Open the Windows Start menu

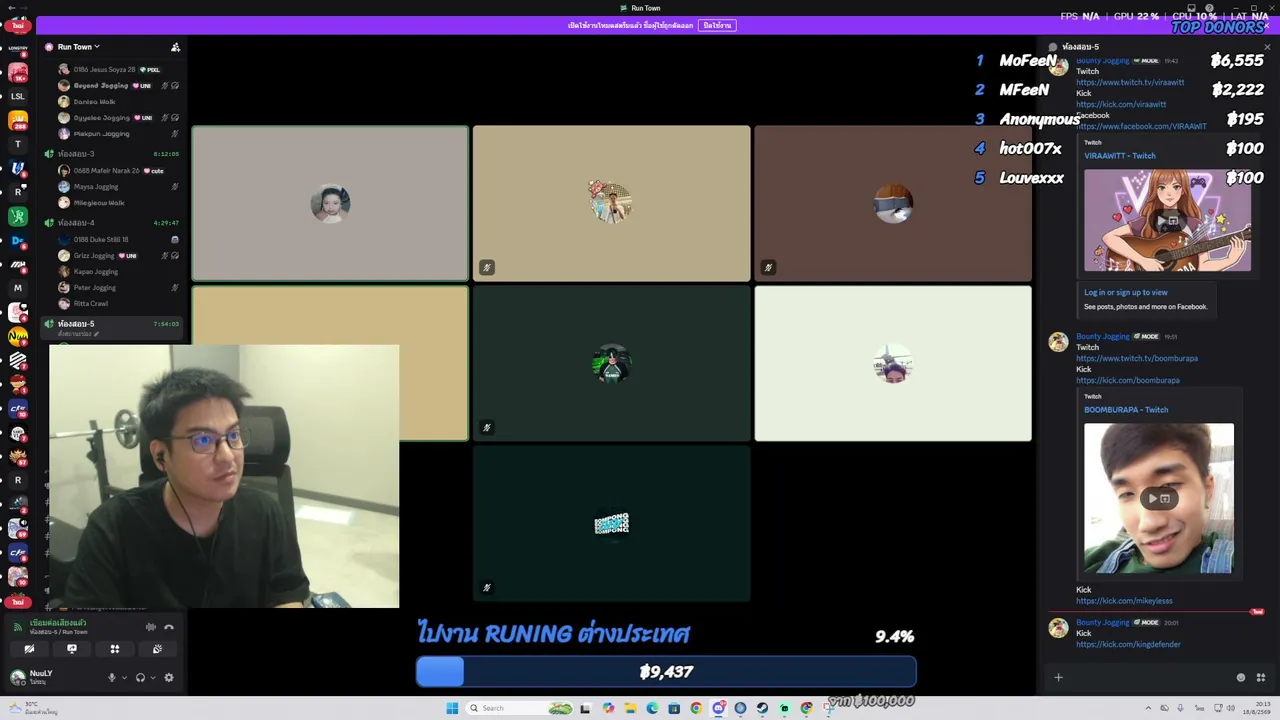coord(452,708)
